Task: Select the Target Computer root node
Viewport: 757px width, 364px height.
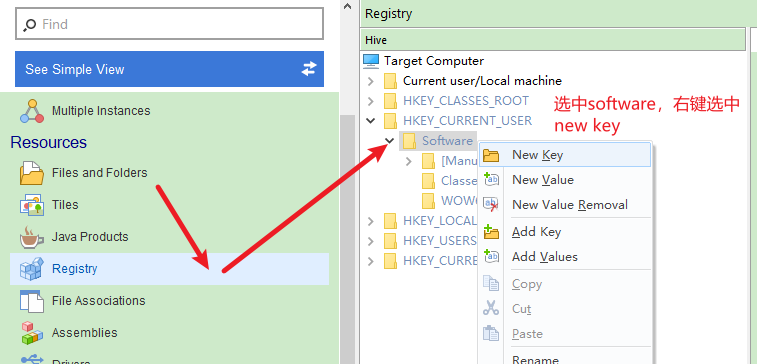Action: pyautogui.click(x=434, y=61)
